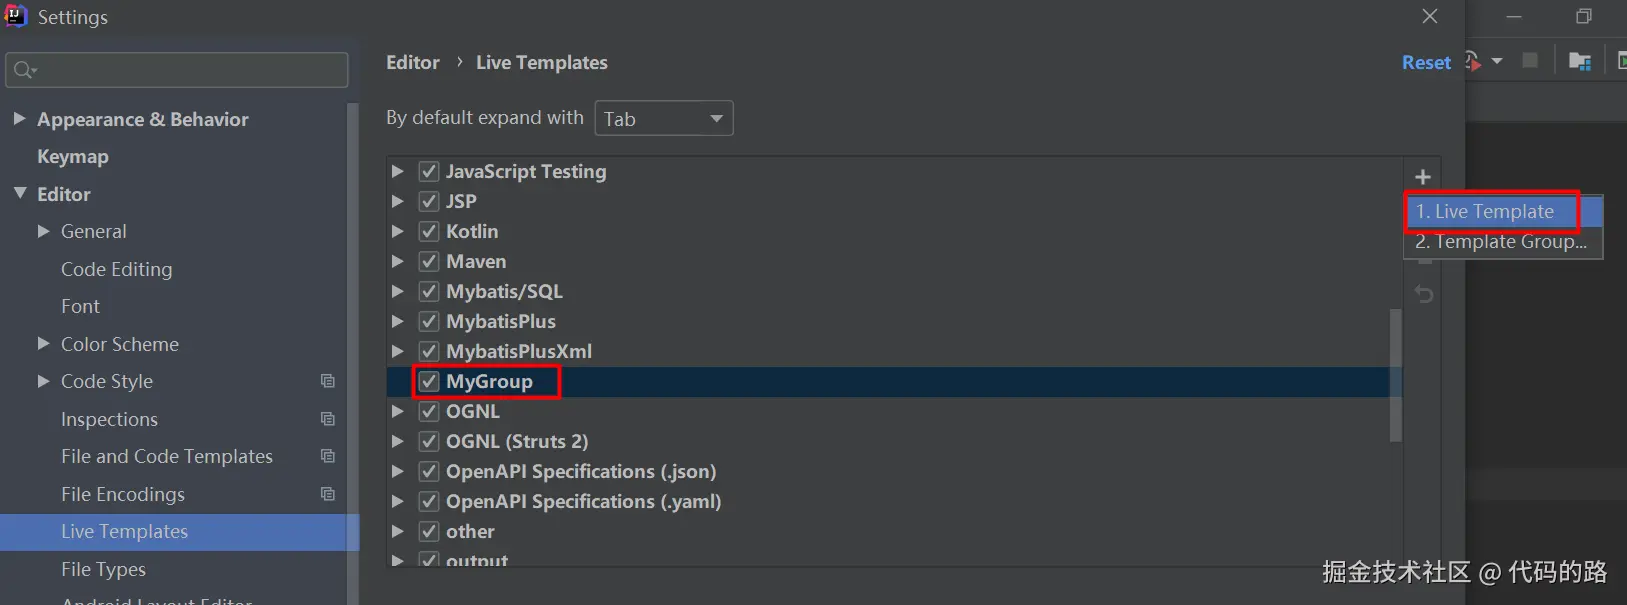Click the blue Reset link
Viewport: 1627px width, 605px height.
(x=1426, y=63)
